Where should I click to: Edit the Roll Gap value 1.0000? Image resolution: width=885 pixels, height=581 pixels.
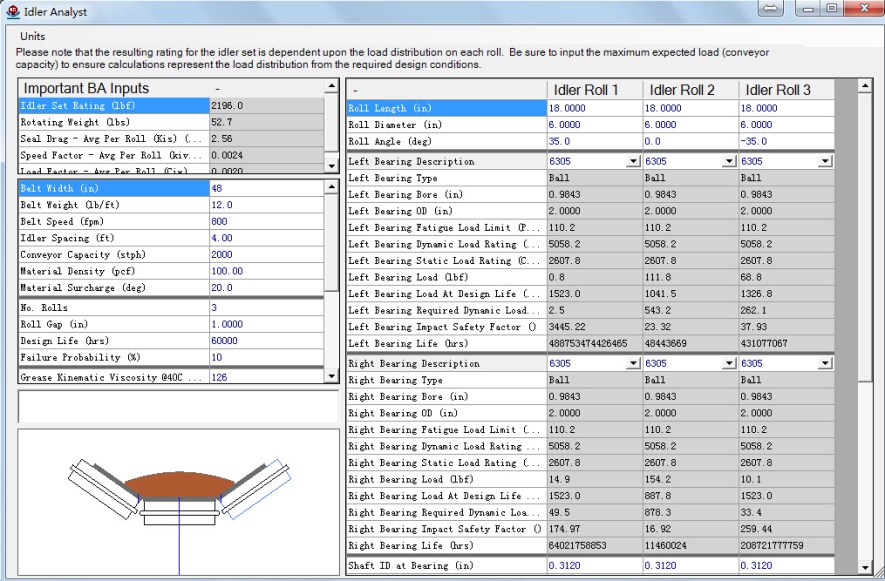pyautogui.click(x=266, y=324)
